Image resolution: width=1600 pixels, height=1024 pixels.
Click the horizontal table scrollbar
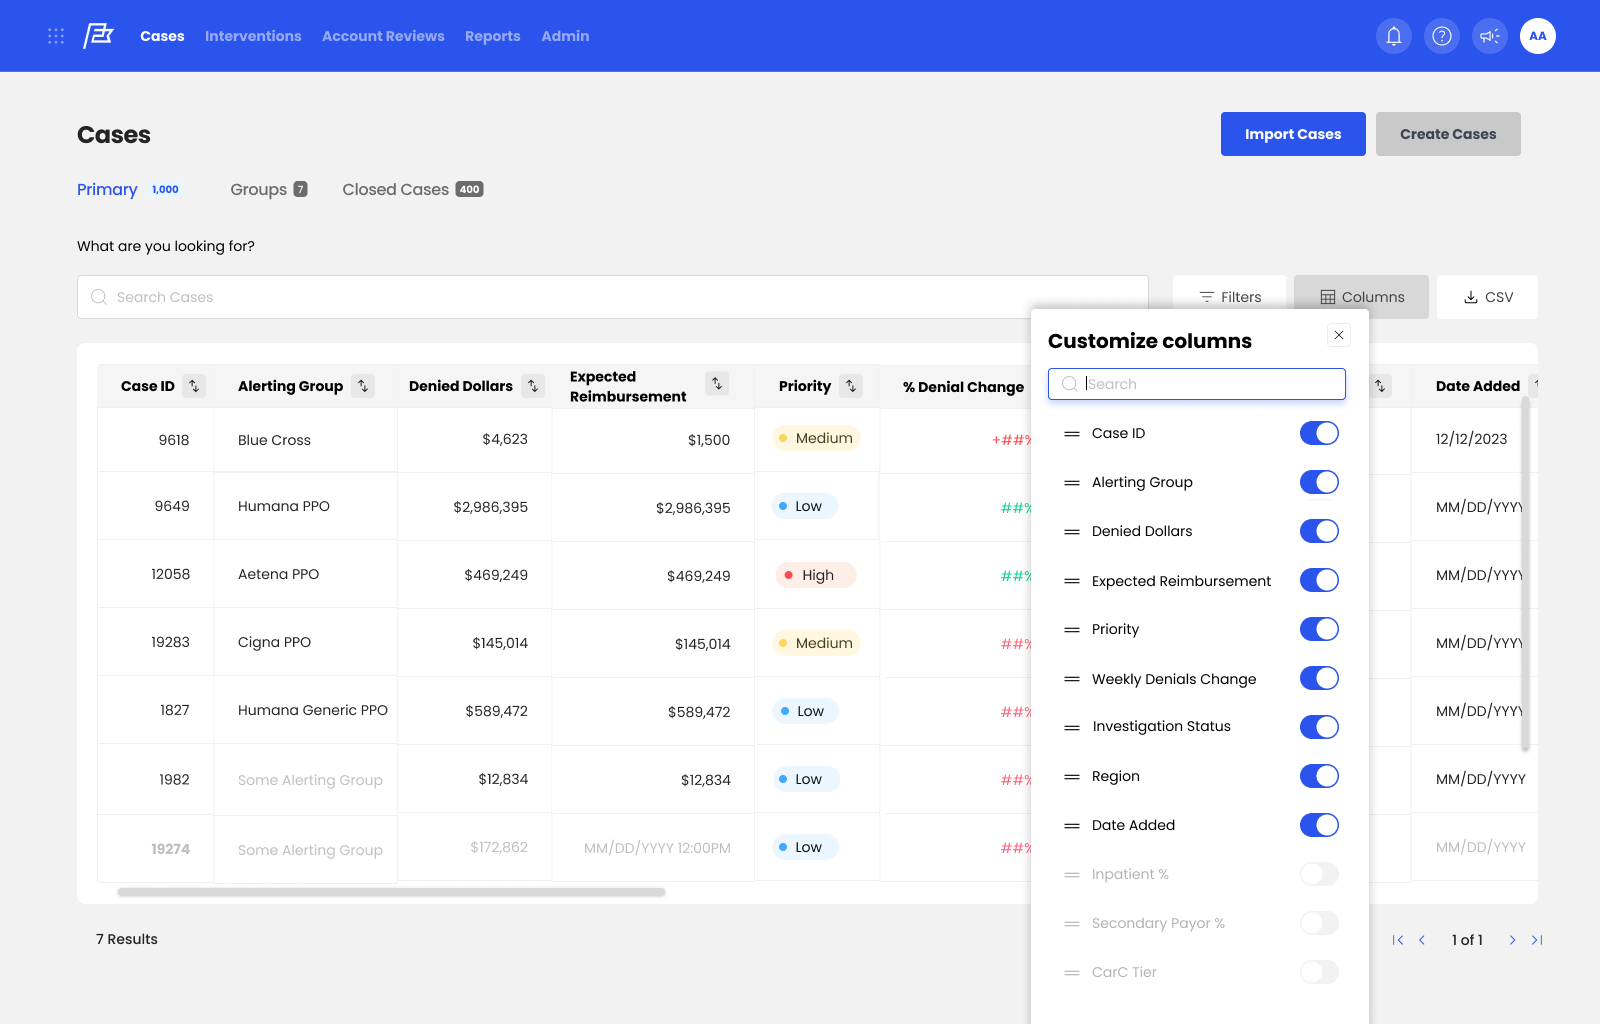point(391,892)
